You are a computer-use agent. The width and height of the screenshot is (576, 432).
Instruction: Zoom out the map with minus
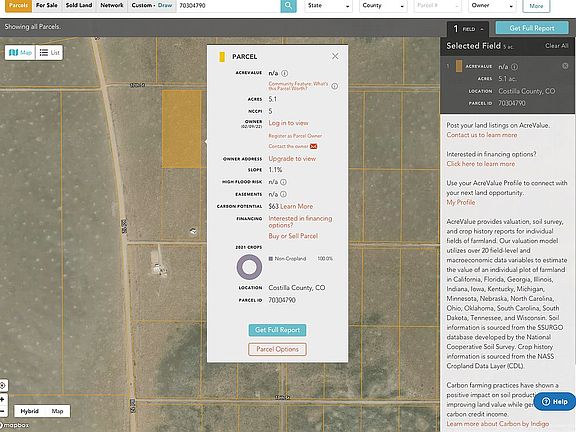pos(3,411)
